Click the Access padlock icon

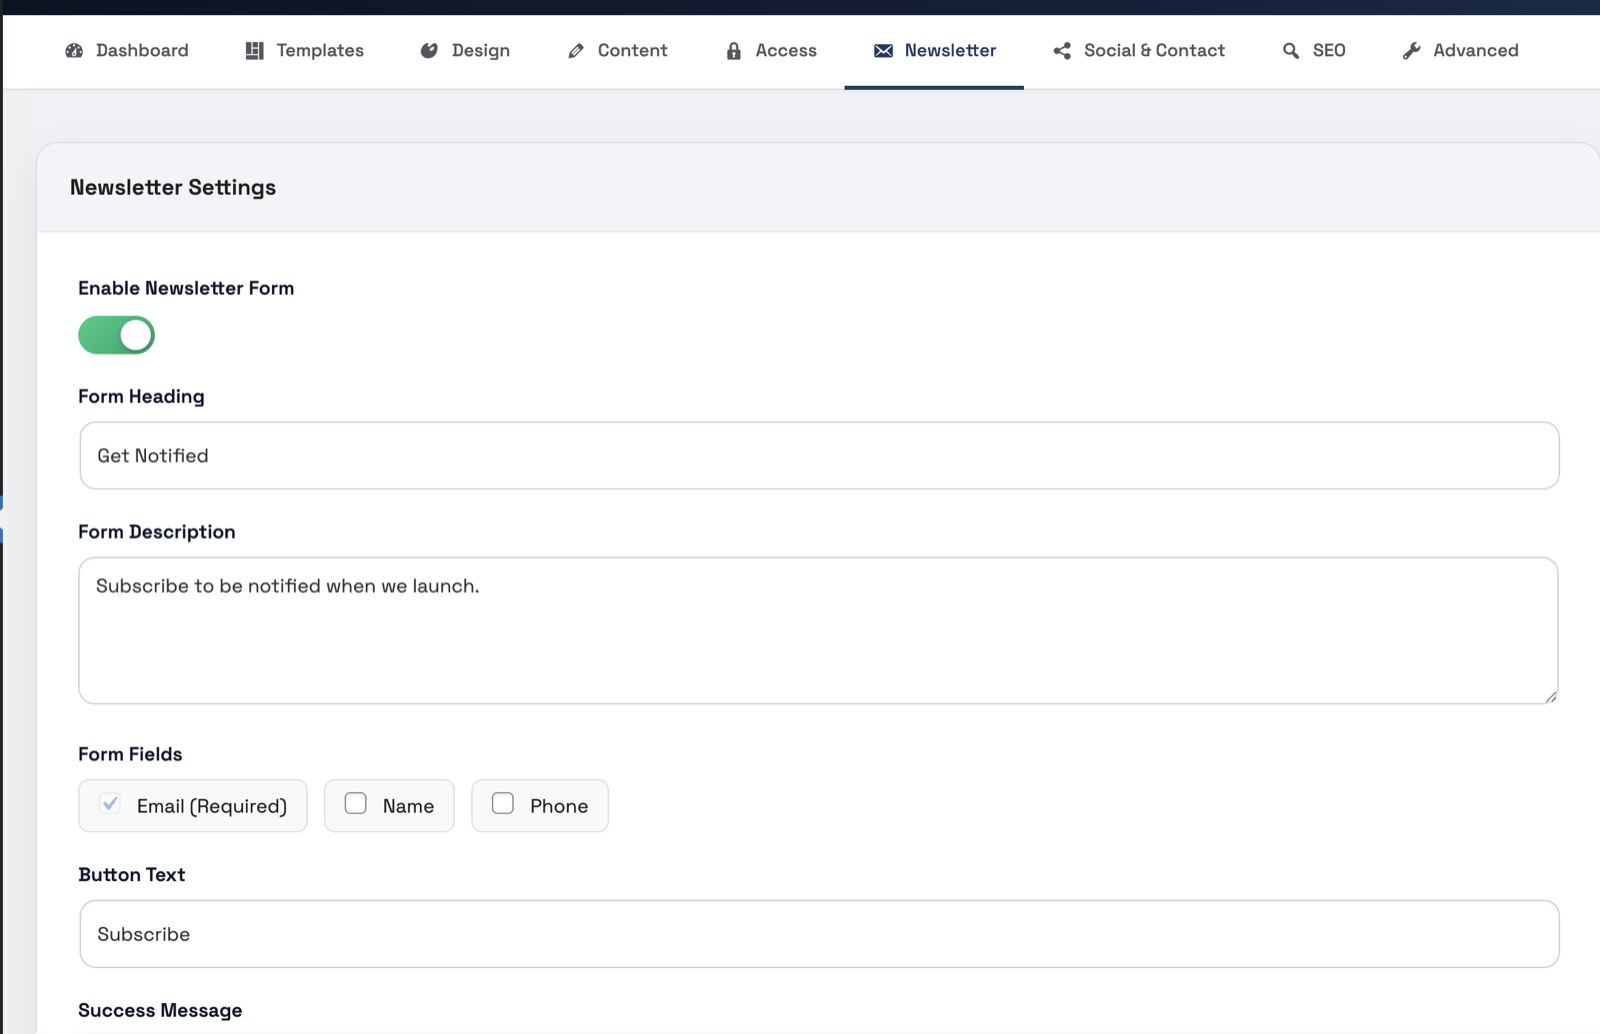[733, 50]
